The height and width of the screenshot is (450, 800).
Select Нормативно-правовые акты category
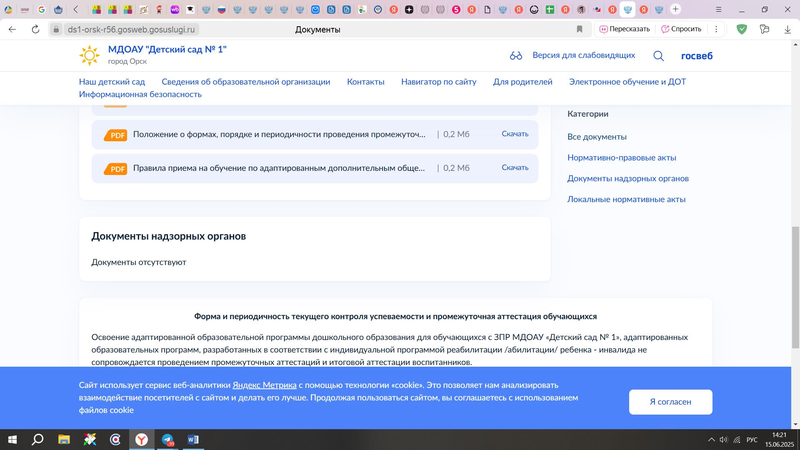click(621, 158)
